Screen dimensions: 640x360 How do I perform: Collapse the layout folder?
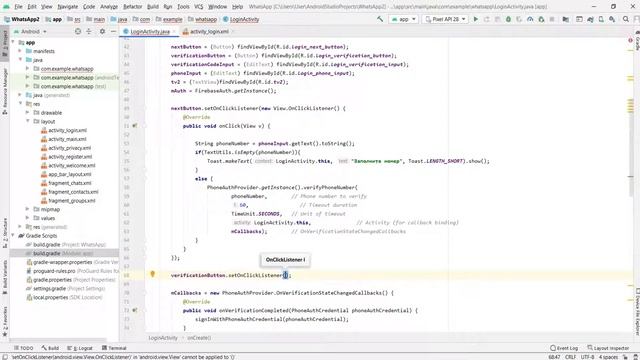coord(28,121)
